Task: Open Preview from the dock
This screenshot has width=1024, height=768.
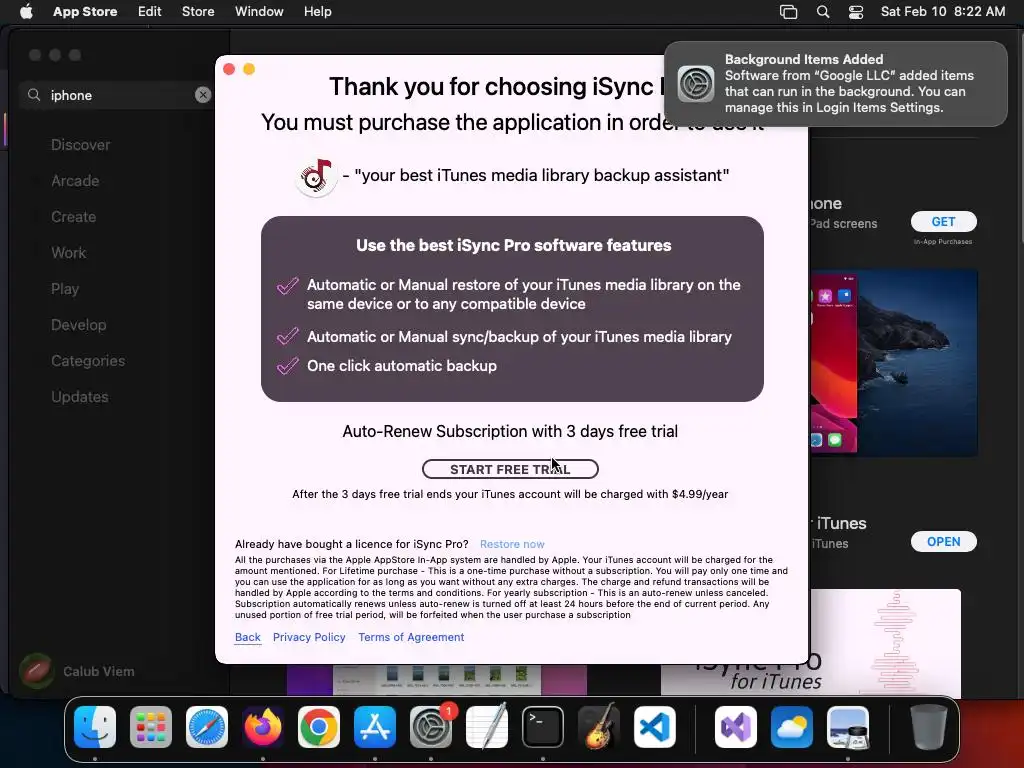Action: 848,727
